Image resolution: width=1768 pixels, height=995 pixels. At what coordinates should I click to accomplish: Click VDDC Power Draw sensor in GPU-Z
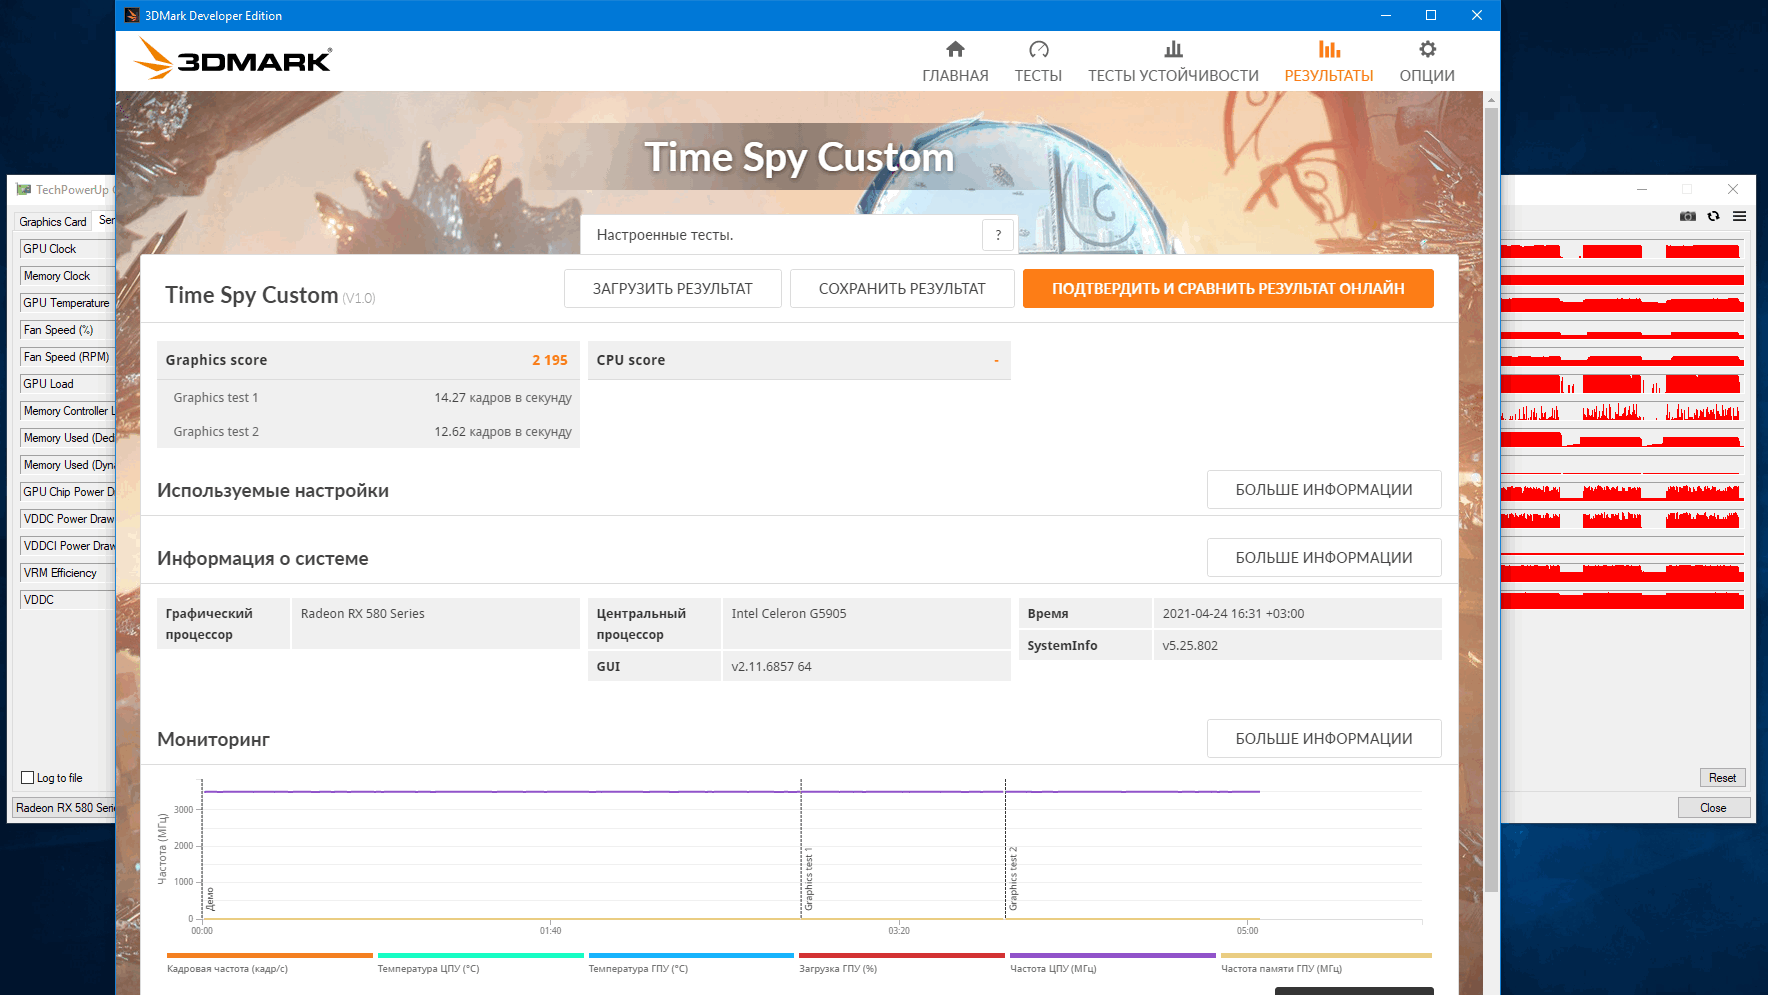(x=67, y=519)
